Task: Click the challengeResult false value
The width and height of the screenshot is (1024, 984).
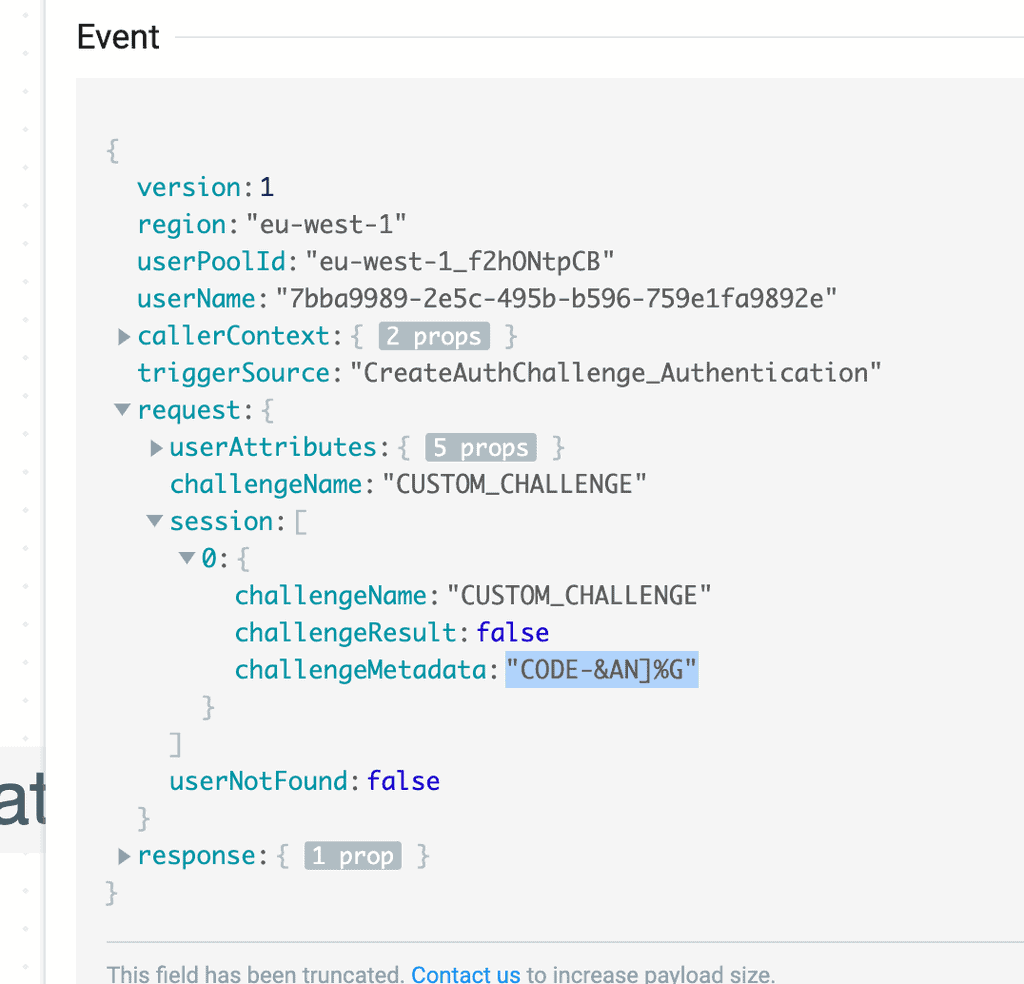Action: click(512, 633)
